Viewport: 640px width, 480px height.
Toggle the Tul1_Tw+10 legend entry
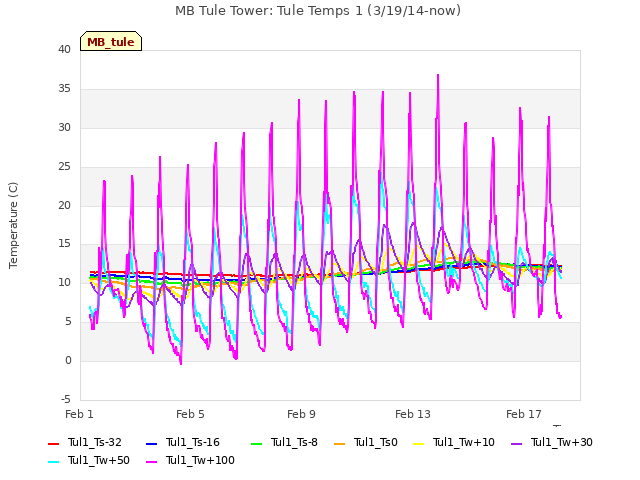tap(454, 442)
